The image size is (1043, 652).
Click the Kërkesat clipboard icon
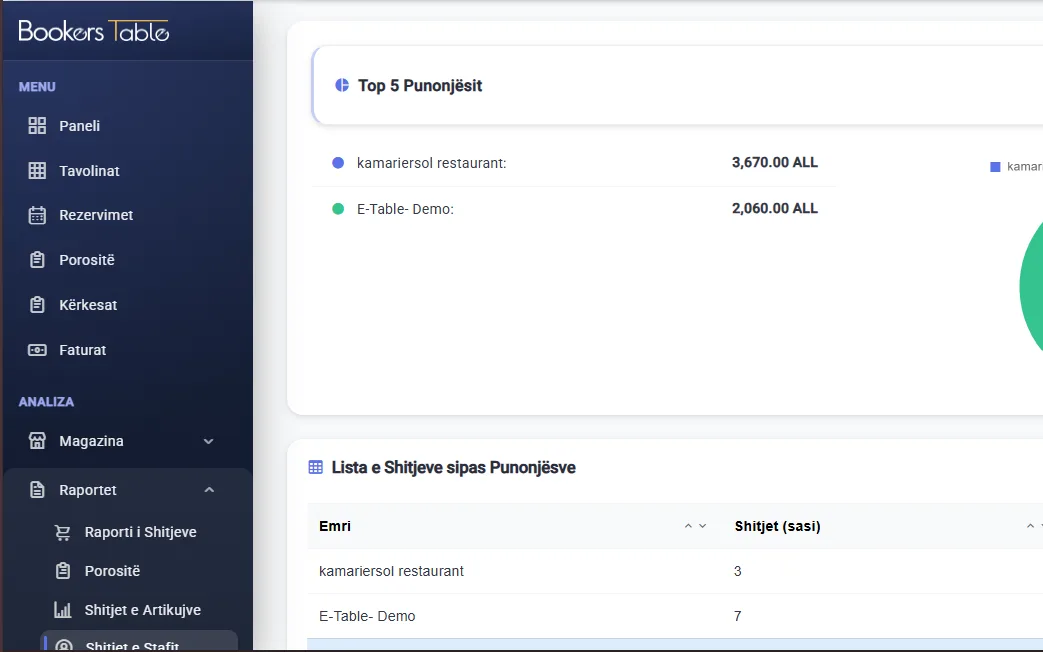click(37, 305)
